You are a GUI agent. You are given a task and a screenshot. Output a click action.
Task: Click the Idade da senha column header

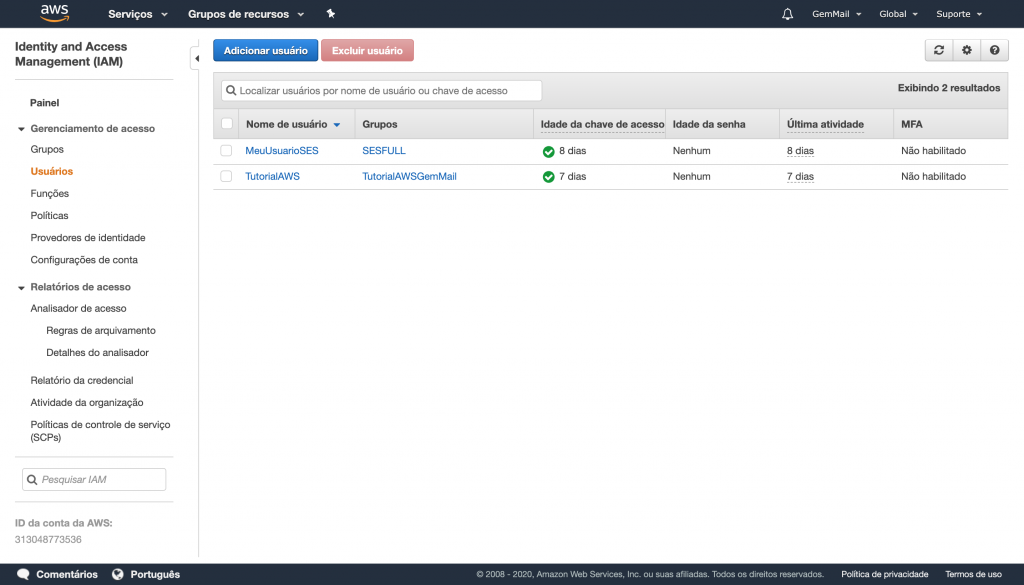tap(709, 124)
